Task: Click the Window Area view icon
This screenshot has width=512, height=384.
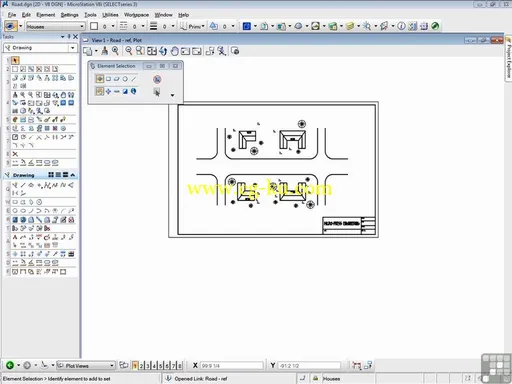Action: point(140,51)
